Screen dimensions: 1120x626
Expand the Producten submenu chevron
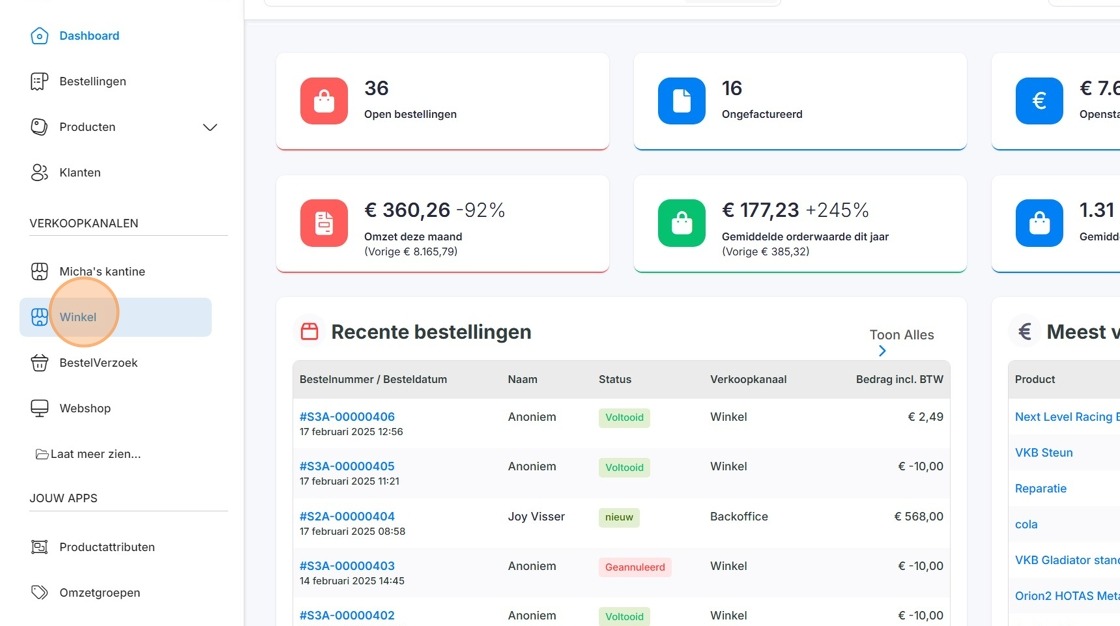[209, 127]
